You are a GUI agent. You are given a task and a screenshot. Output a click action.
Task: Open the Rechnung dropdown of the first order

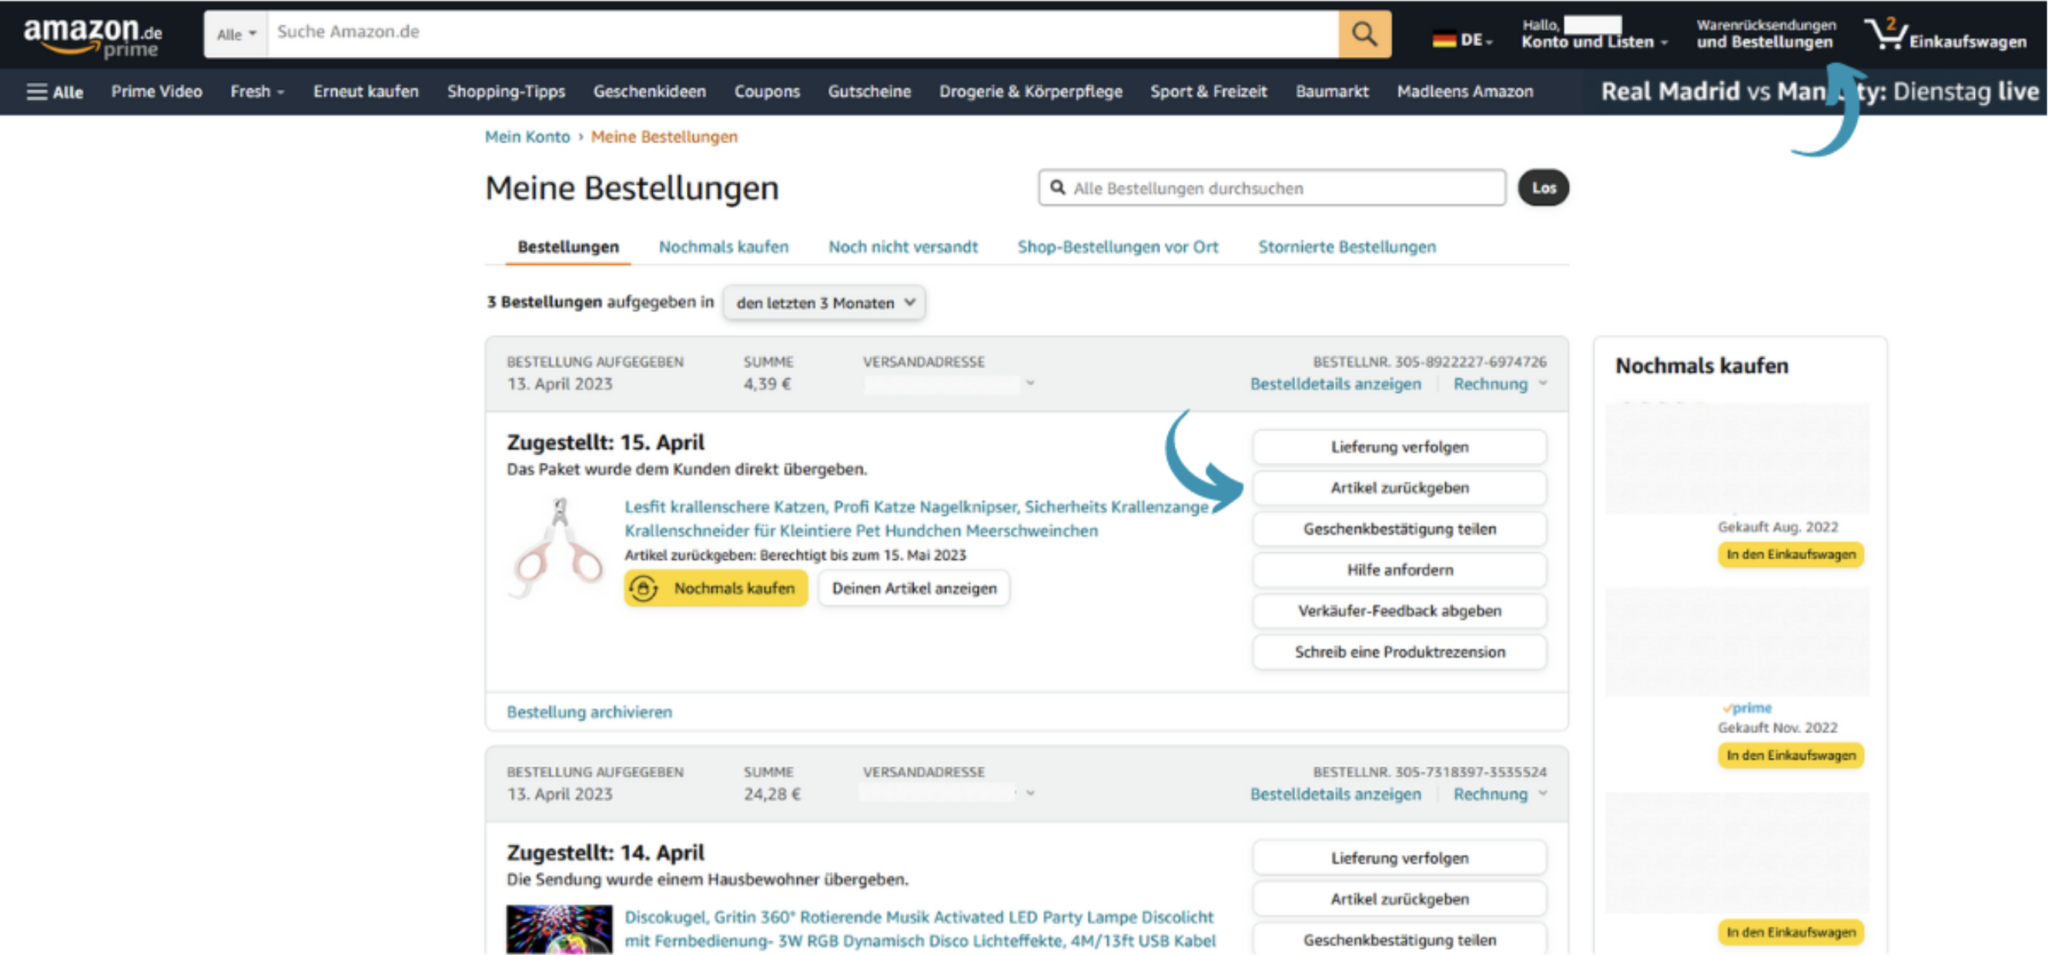click(1497, 383)
